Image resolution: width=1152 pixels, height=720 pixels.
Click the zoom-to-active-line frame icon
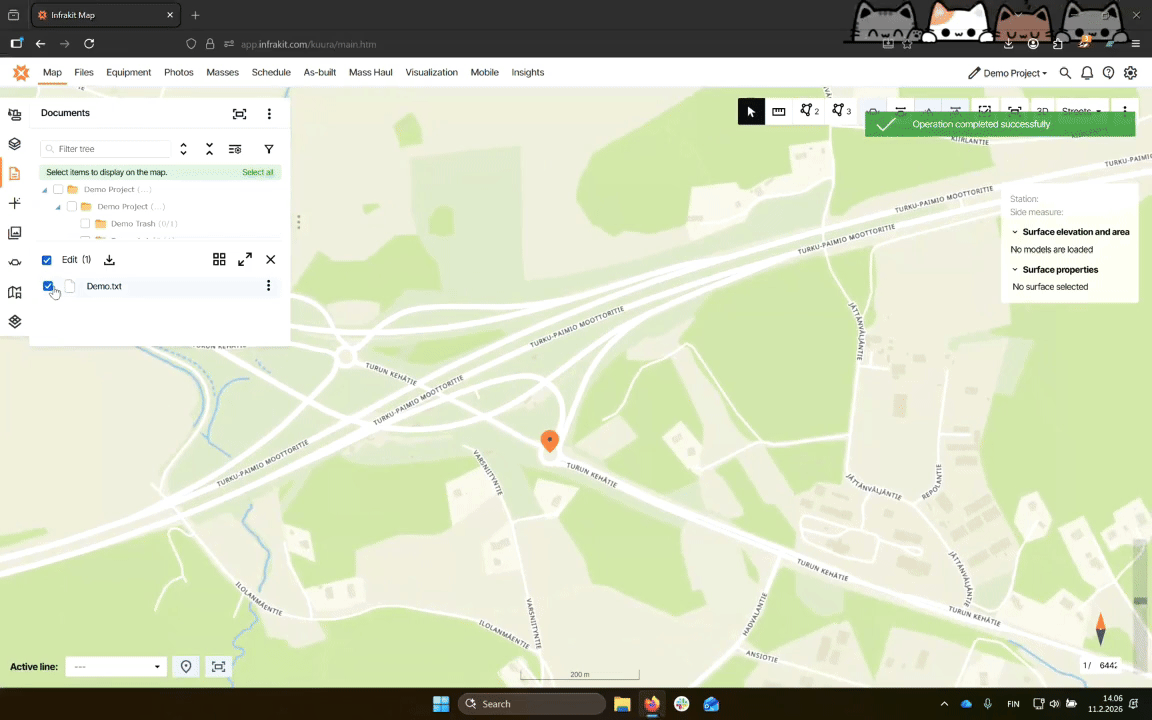[x=218, y=666]
